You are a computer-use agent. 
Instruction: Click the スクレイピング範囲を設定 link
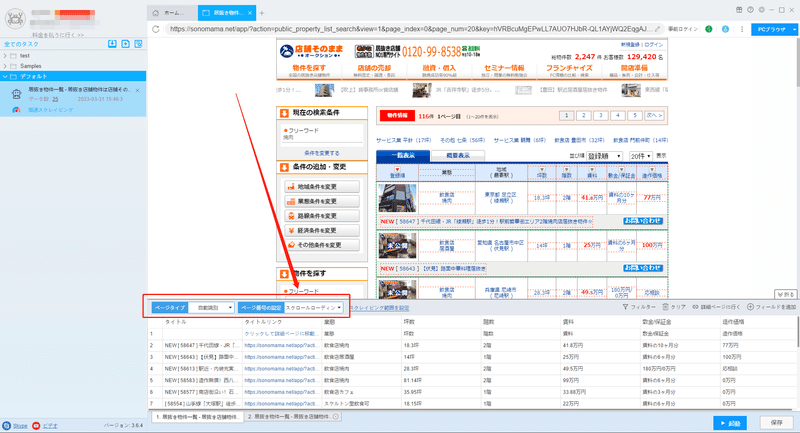pos(379,308)
